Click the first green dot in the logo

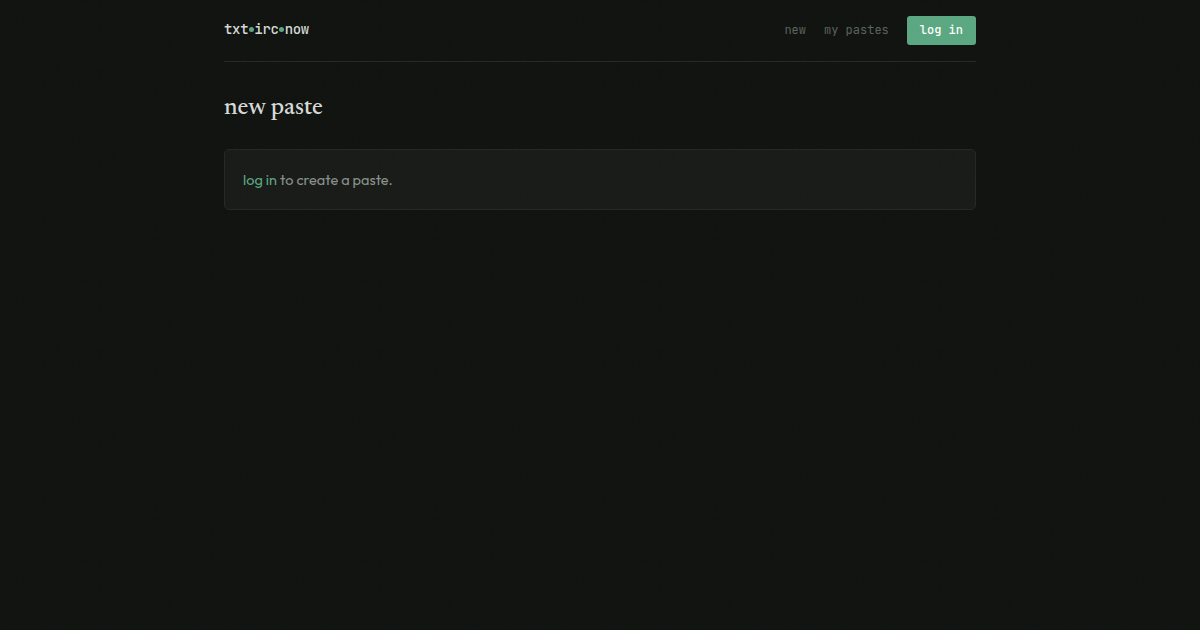251,30
